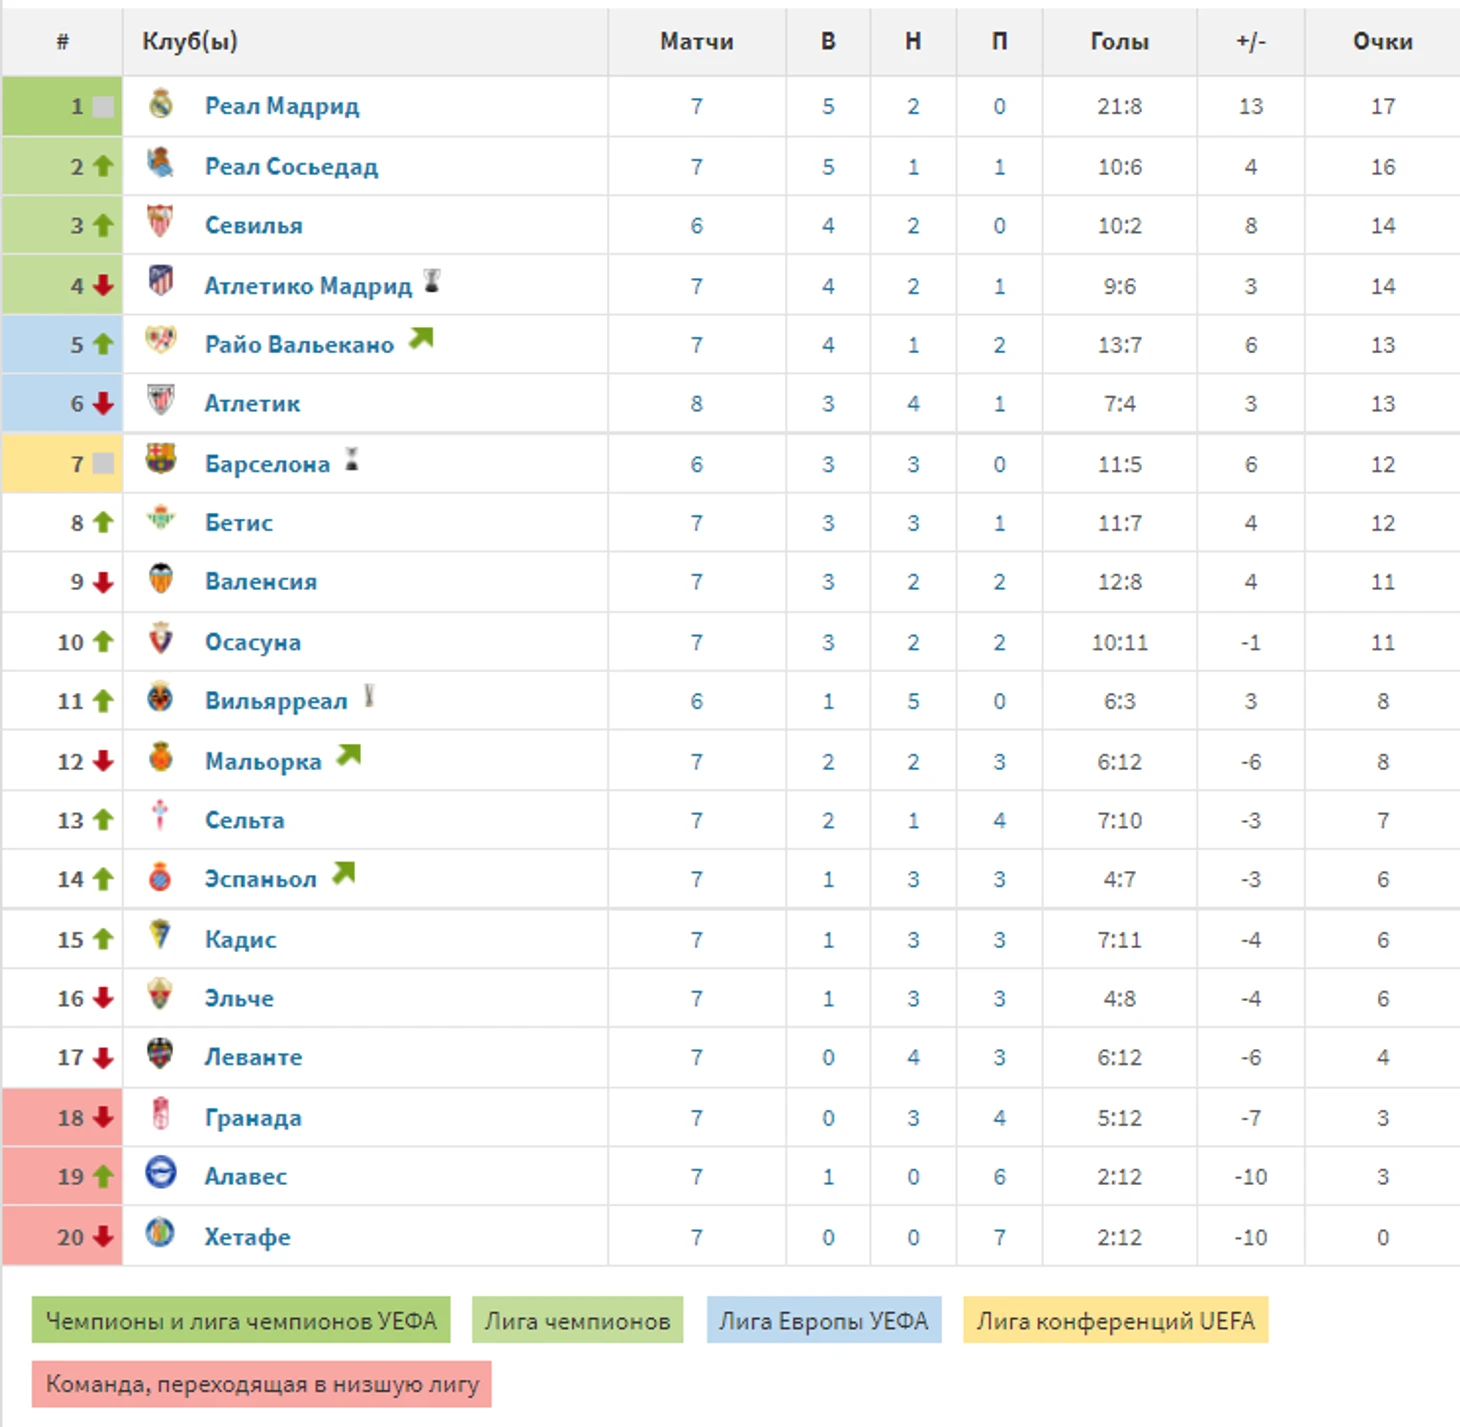Click promoted arrow icon beside Мальорка
1460x1427 pixels.
point(348,756)
